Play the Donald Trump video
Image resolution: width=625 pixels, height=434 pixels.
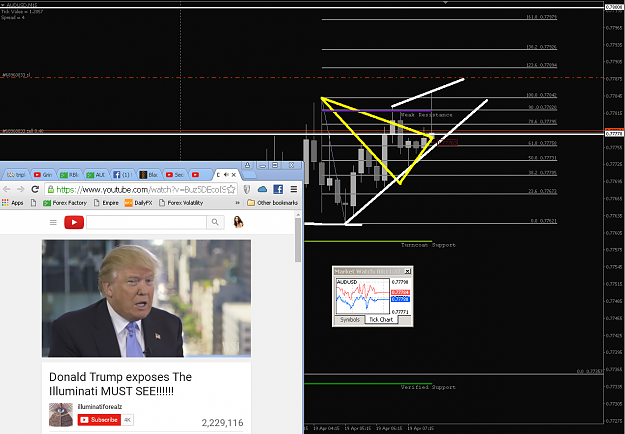click(x=146, y=298)
